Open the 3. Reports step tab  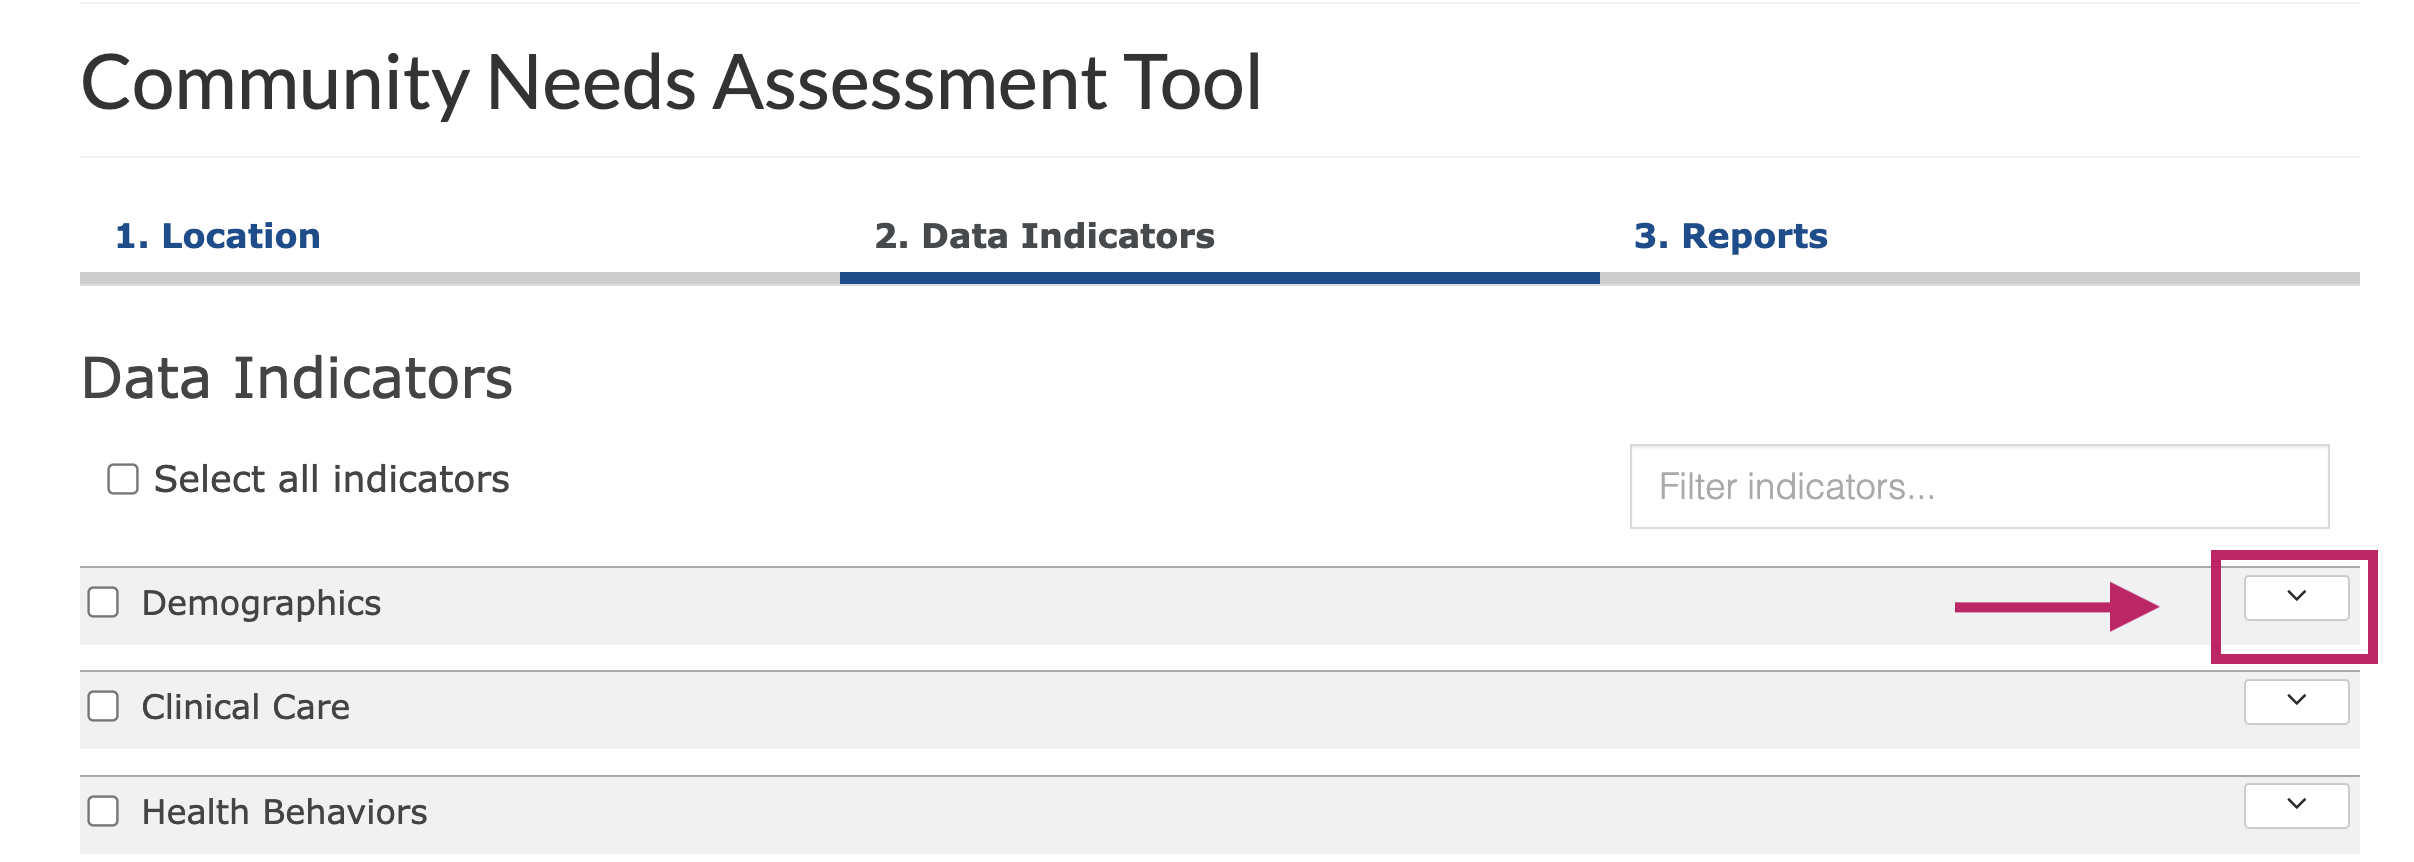pyautogui.click(x=1730, y=236)
